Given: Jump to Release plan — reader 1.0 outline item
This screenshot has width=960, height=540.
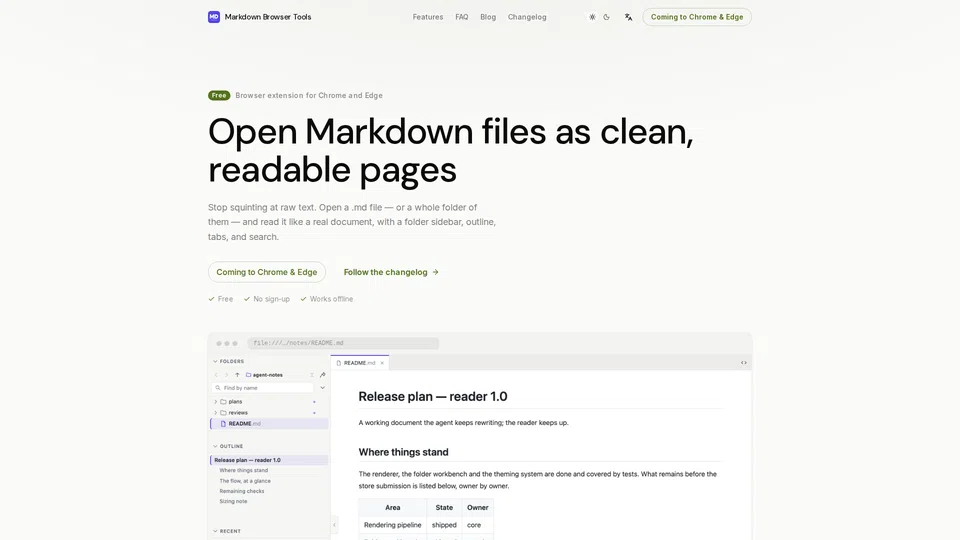Looking at the screenshot, I should (269, 460).
